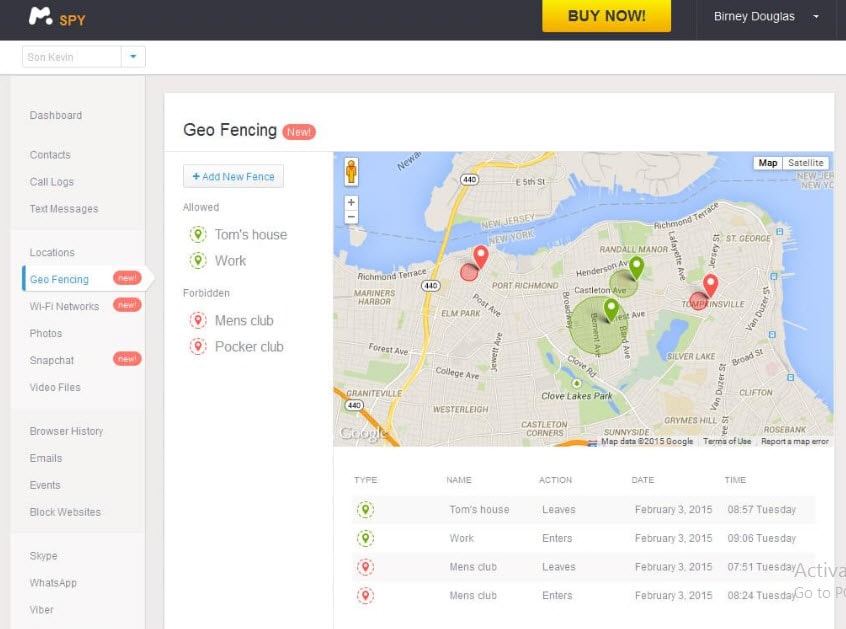Click the red pin near Port Richmond
The height and width of the screenshot is (629, 846).
481,256
